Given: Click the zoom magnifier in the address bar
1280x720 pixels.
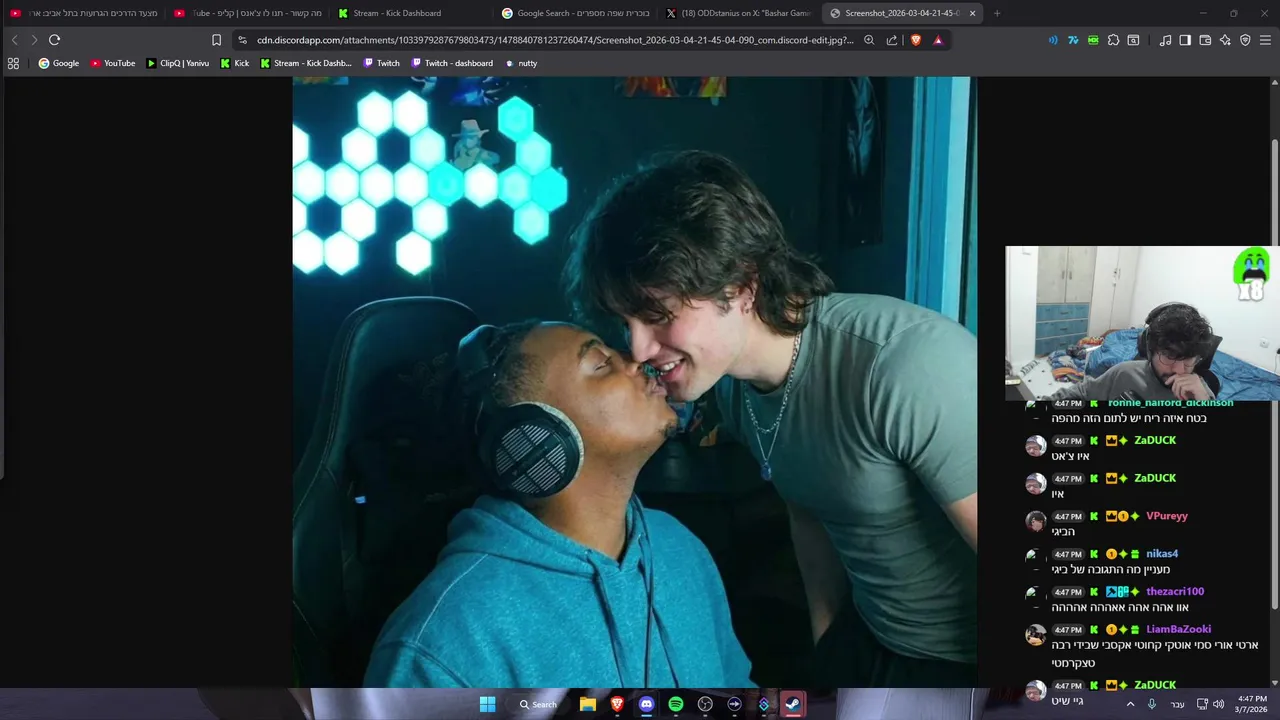Looking at the screenshot, I should click(869, 40).
